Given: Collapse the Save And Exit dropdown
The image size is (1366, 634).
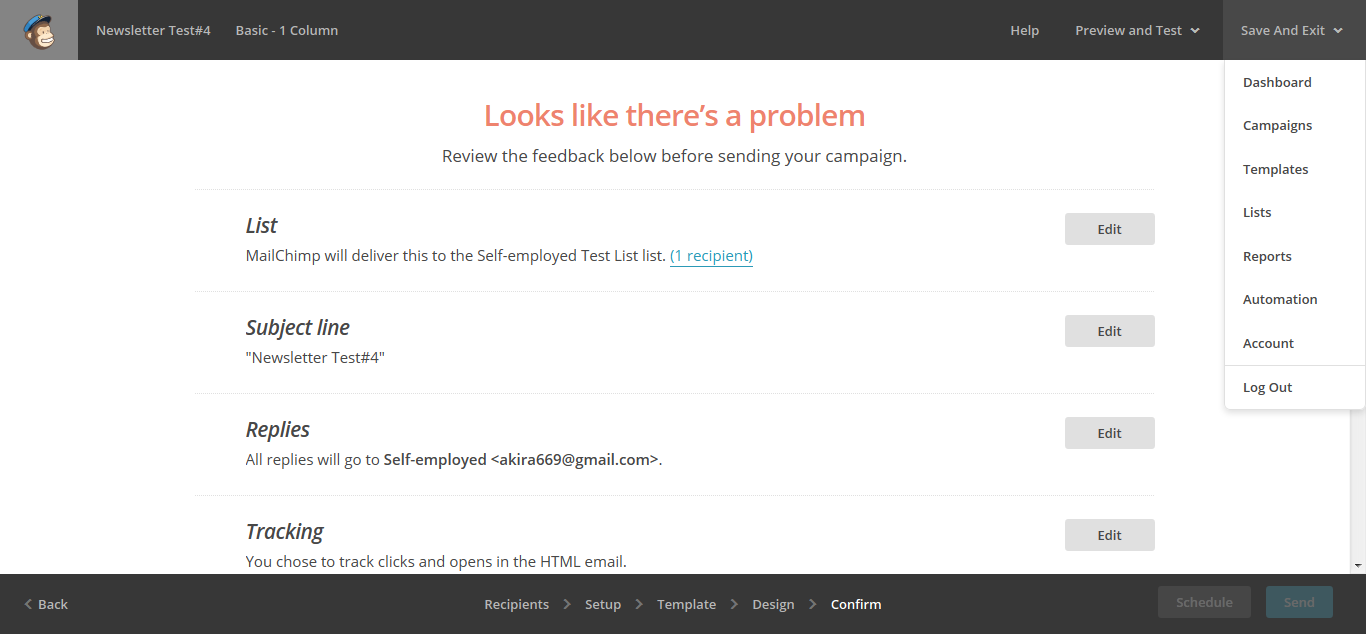Looking at the screenshot, I should pyautogui.click(x=1291, y=30).
